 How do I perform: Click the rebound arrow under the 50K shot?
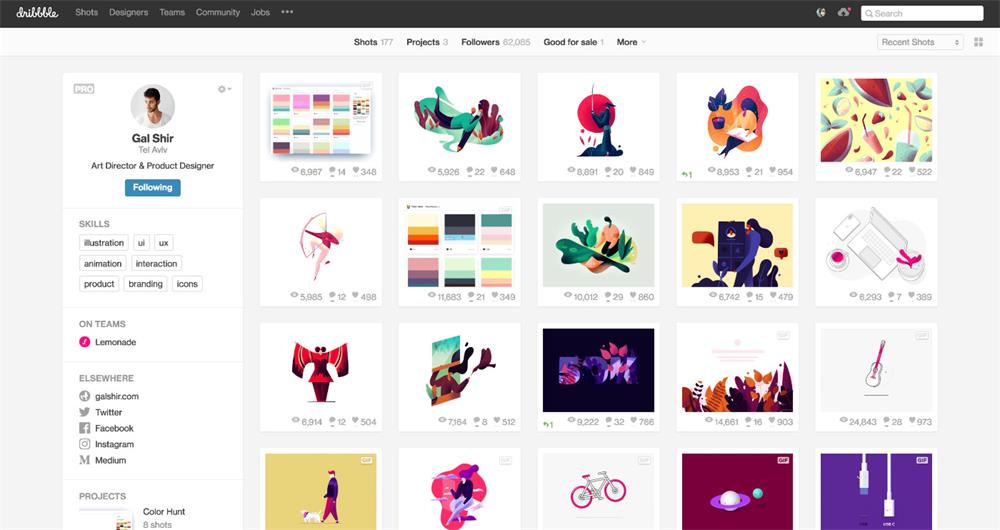[547, 424]
